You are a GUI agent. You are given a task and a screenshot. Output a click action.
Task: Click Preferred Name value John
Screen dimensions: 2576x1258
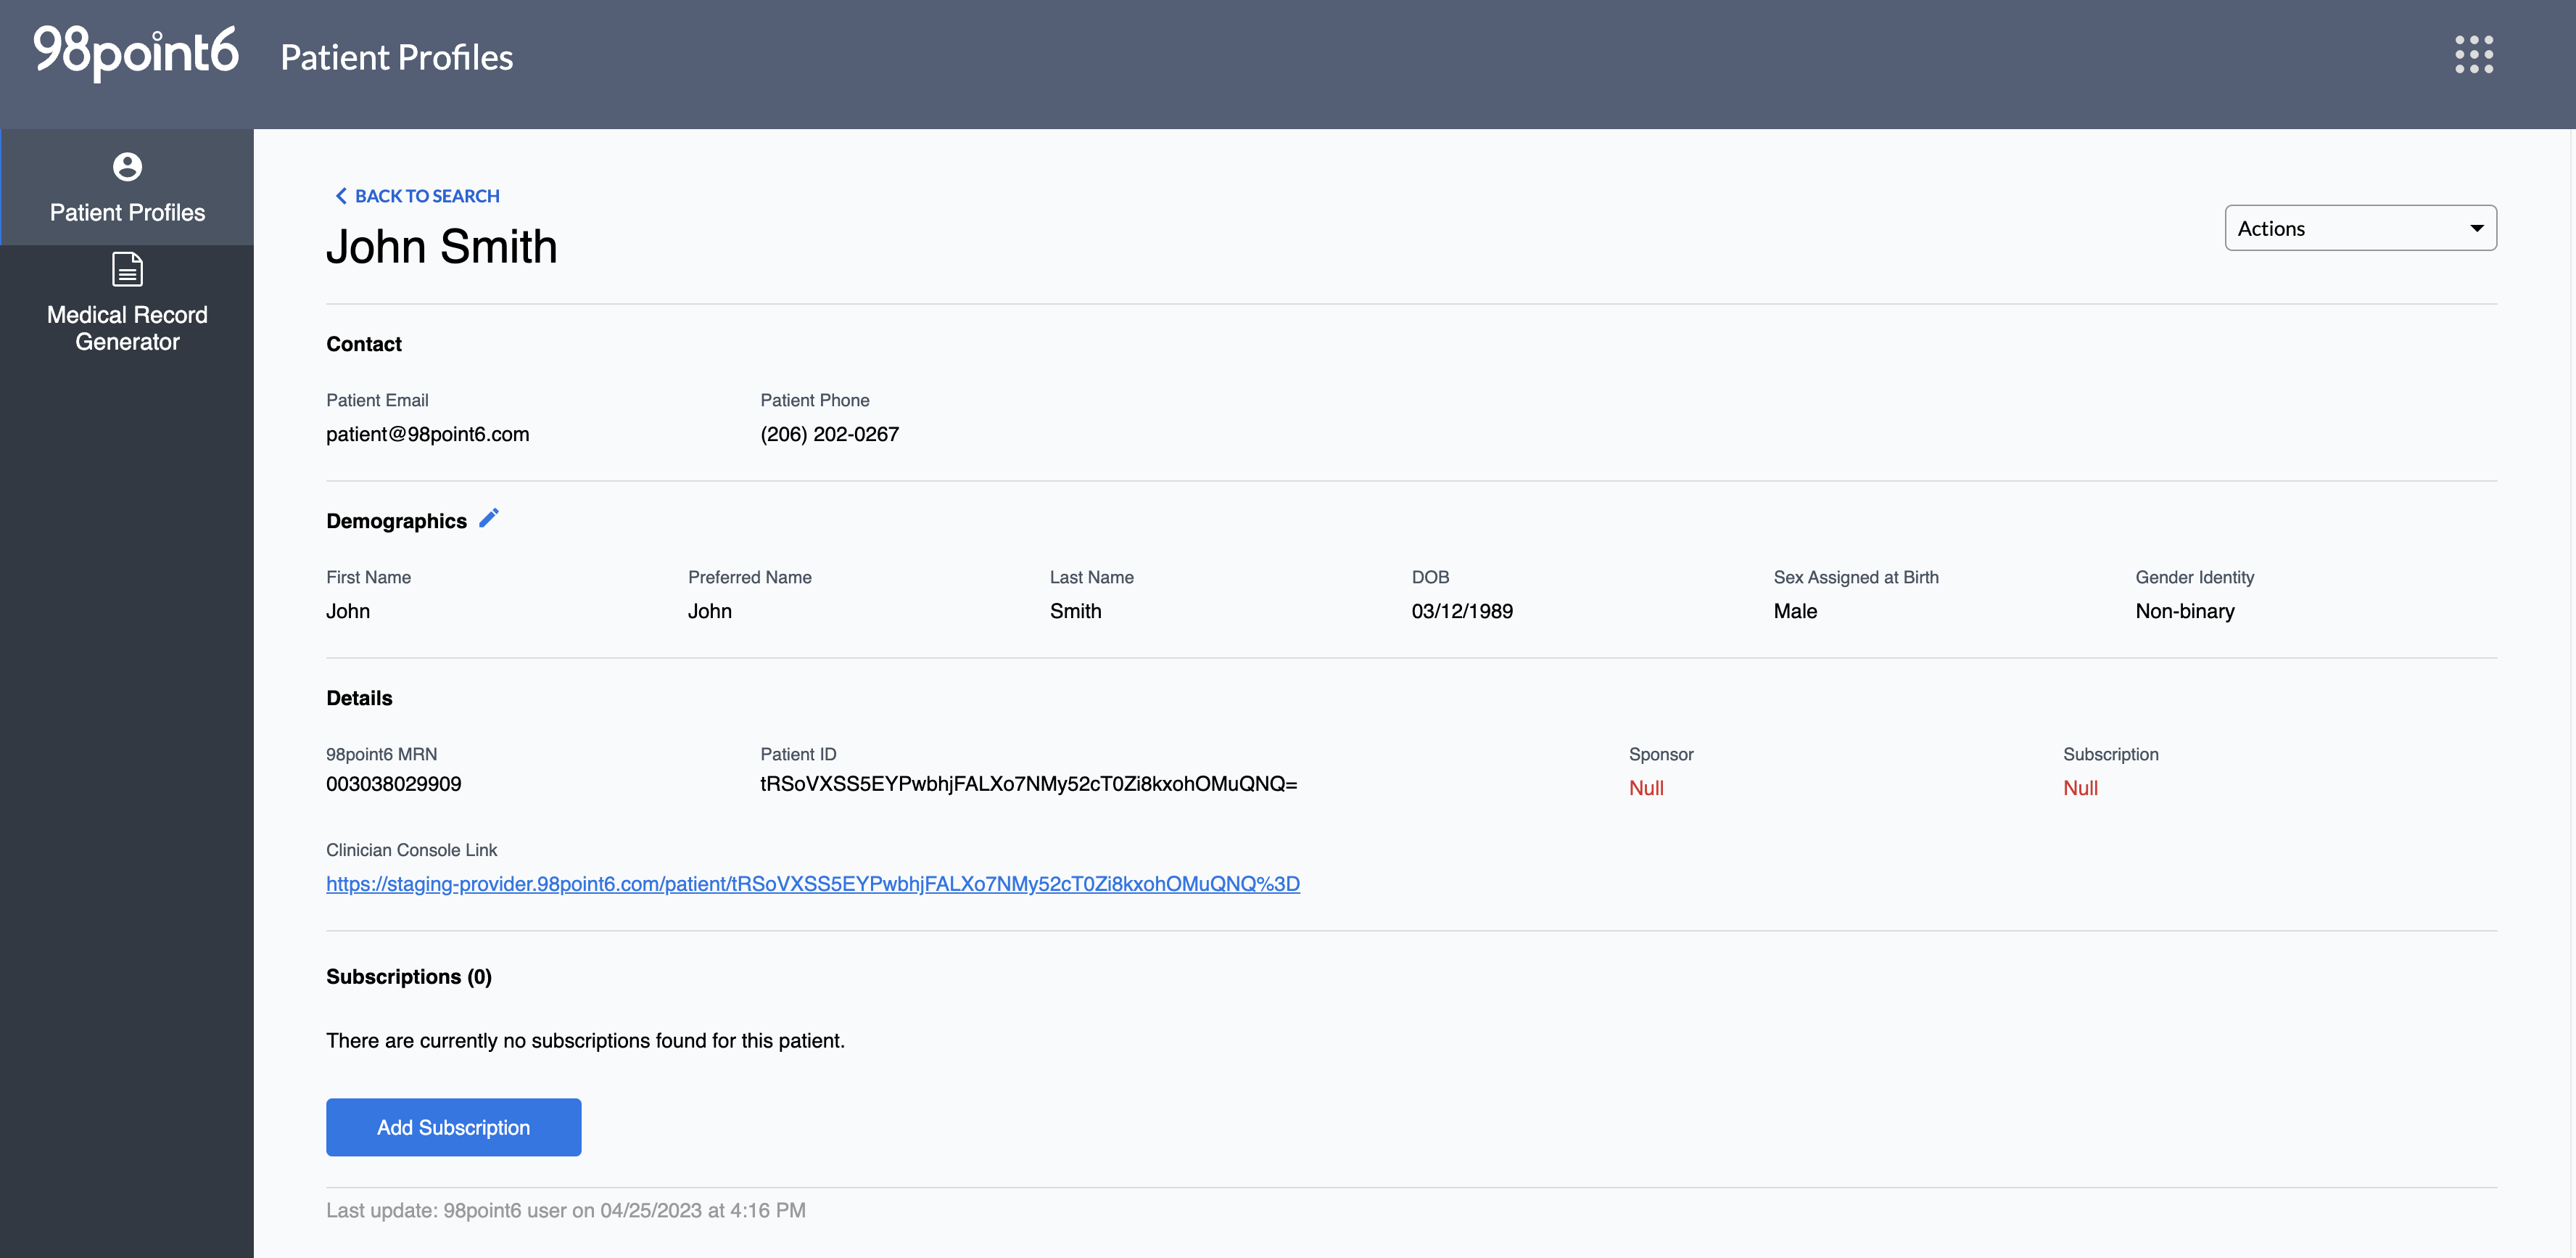[x=709, y=611]
